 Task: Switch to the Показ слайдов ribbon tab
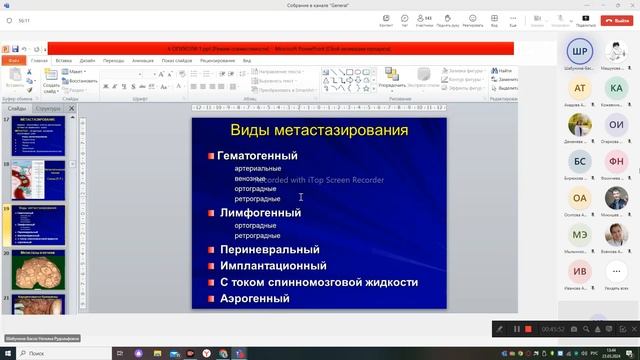click(177, 60)
